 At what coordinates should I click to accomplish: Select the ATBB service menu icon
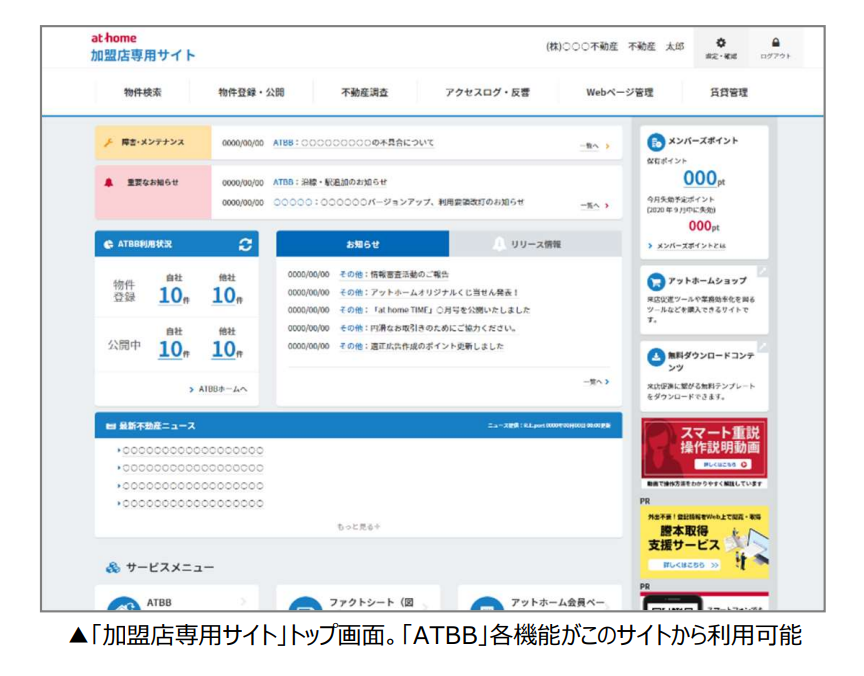123,604
